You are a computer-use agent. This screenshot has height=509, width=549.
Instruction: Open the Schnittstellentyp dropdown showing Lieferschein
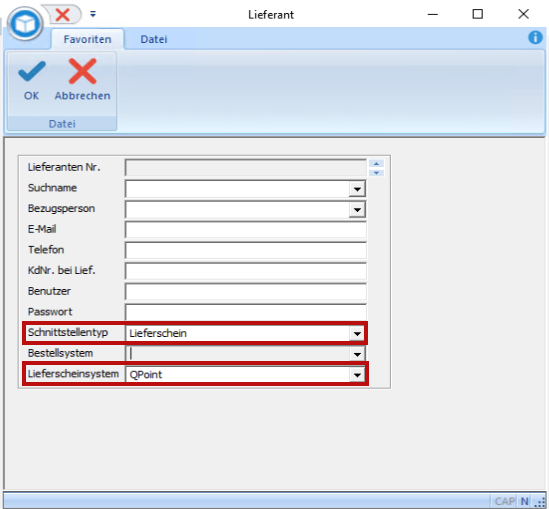pos(357,334)
